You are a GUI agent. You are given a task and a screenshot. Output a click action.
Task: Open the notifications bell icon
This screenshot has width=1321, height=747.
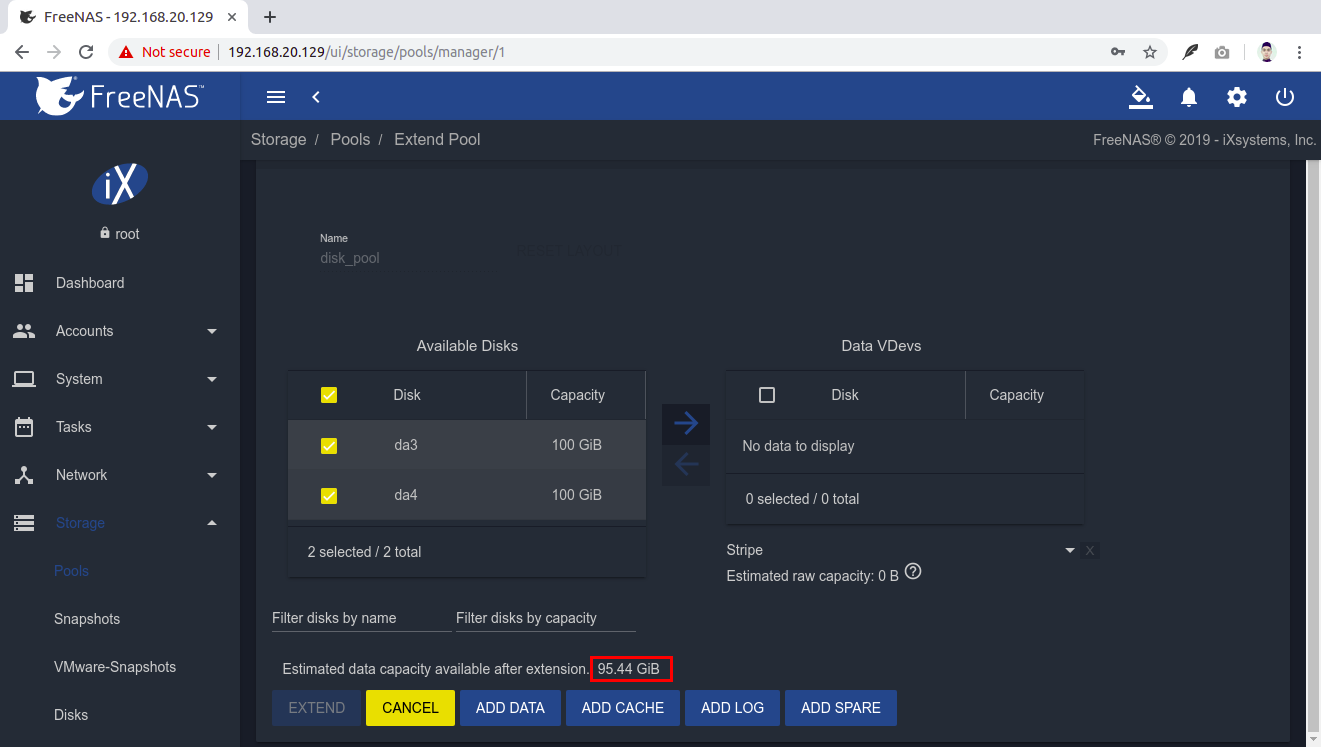click(1189, 97)
